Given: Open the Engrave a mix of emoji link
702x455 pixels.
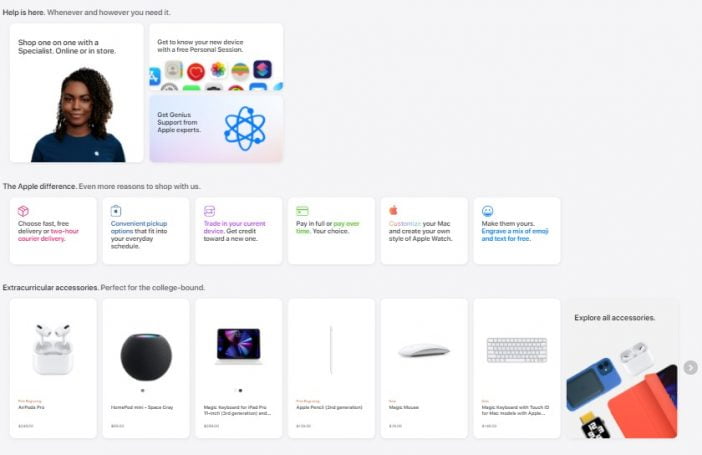Looking at the screenshot, I should pyautogui.click(x=515, y=235).
